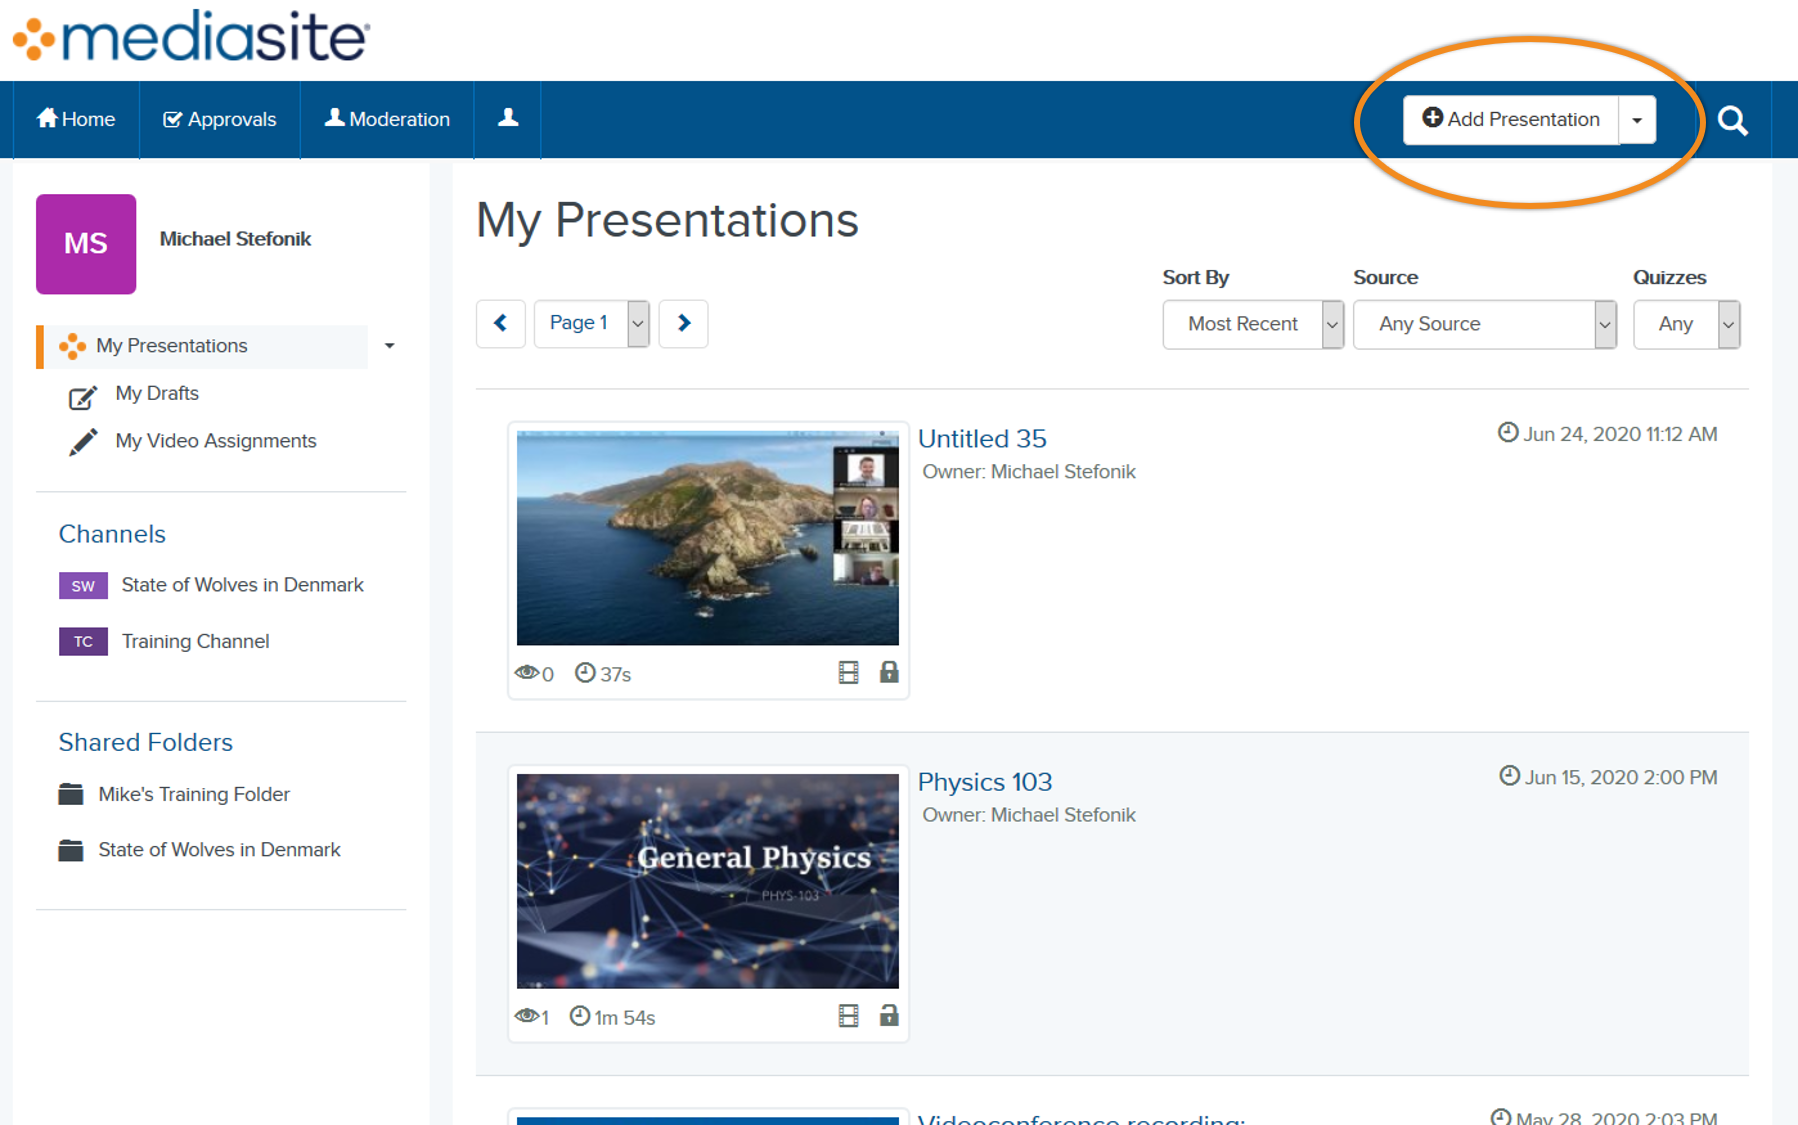Switch to the Approvals section
This screenshot has height=1125, width=1798.
pos(220,119)
